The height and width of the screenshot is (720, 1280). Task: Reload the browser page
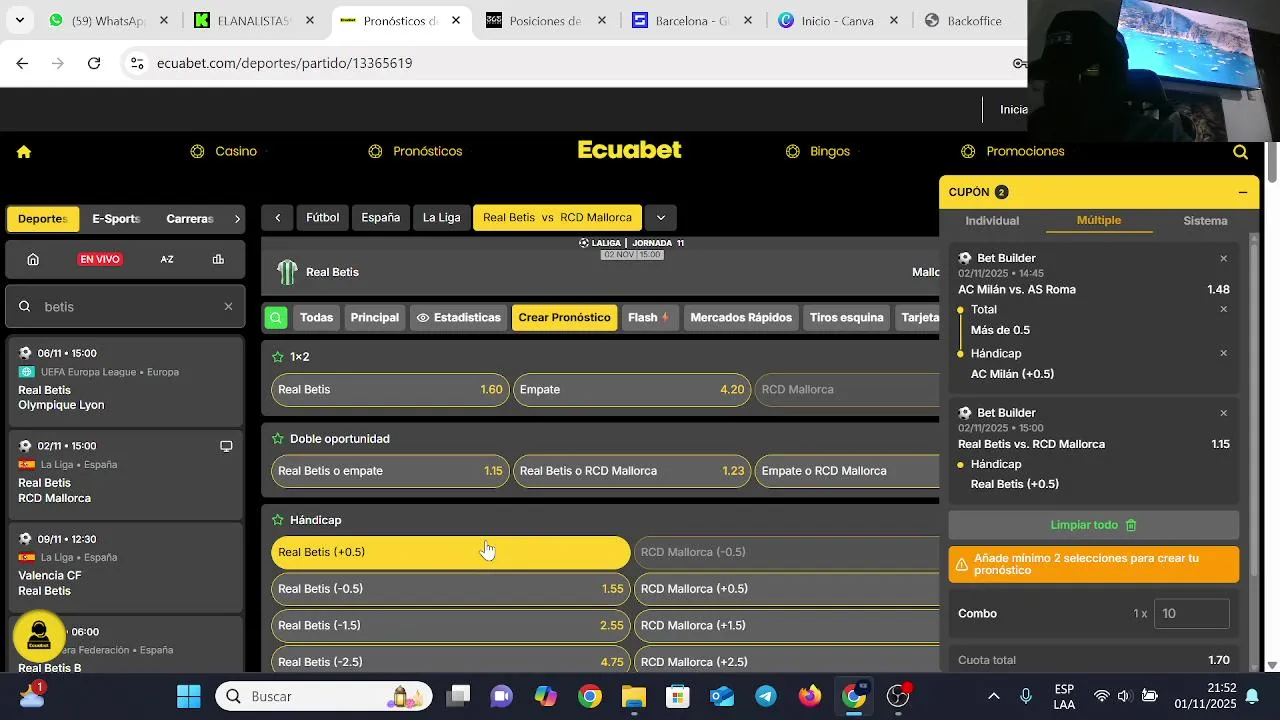click(94, 63)
